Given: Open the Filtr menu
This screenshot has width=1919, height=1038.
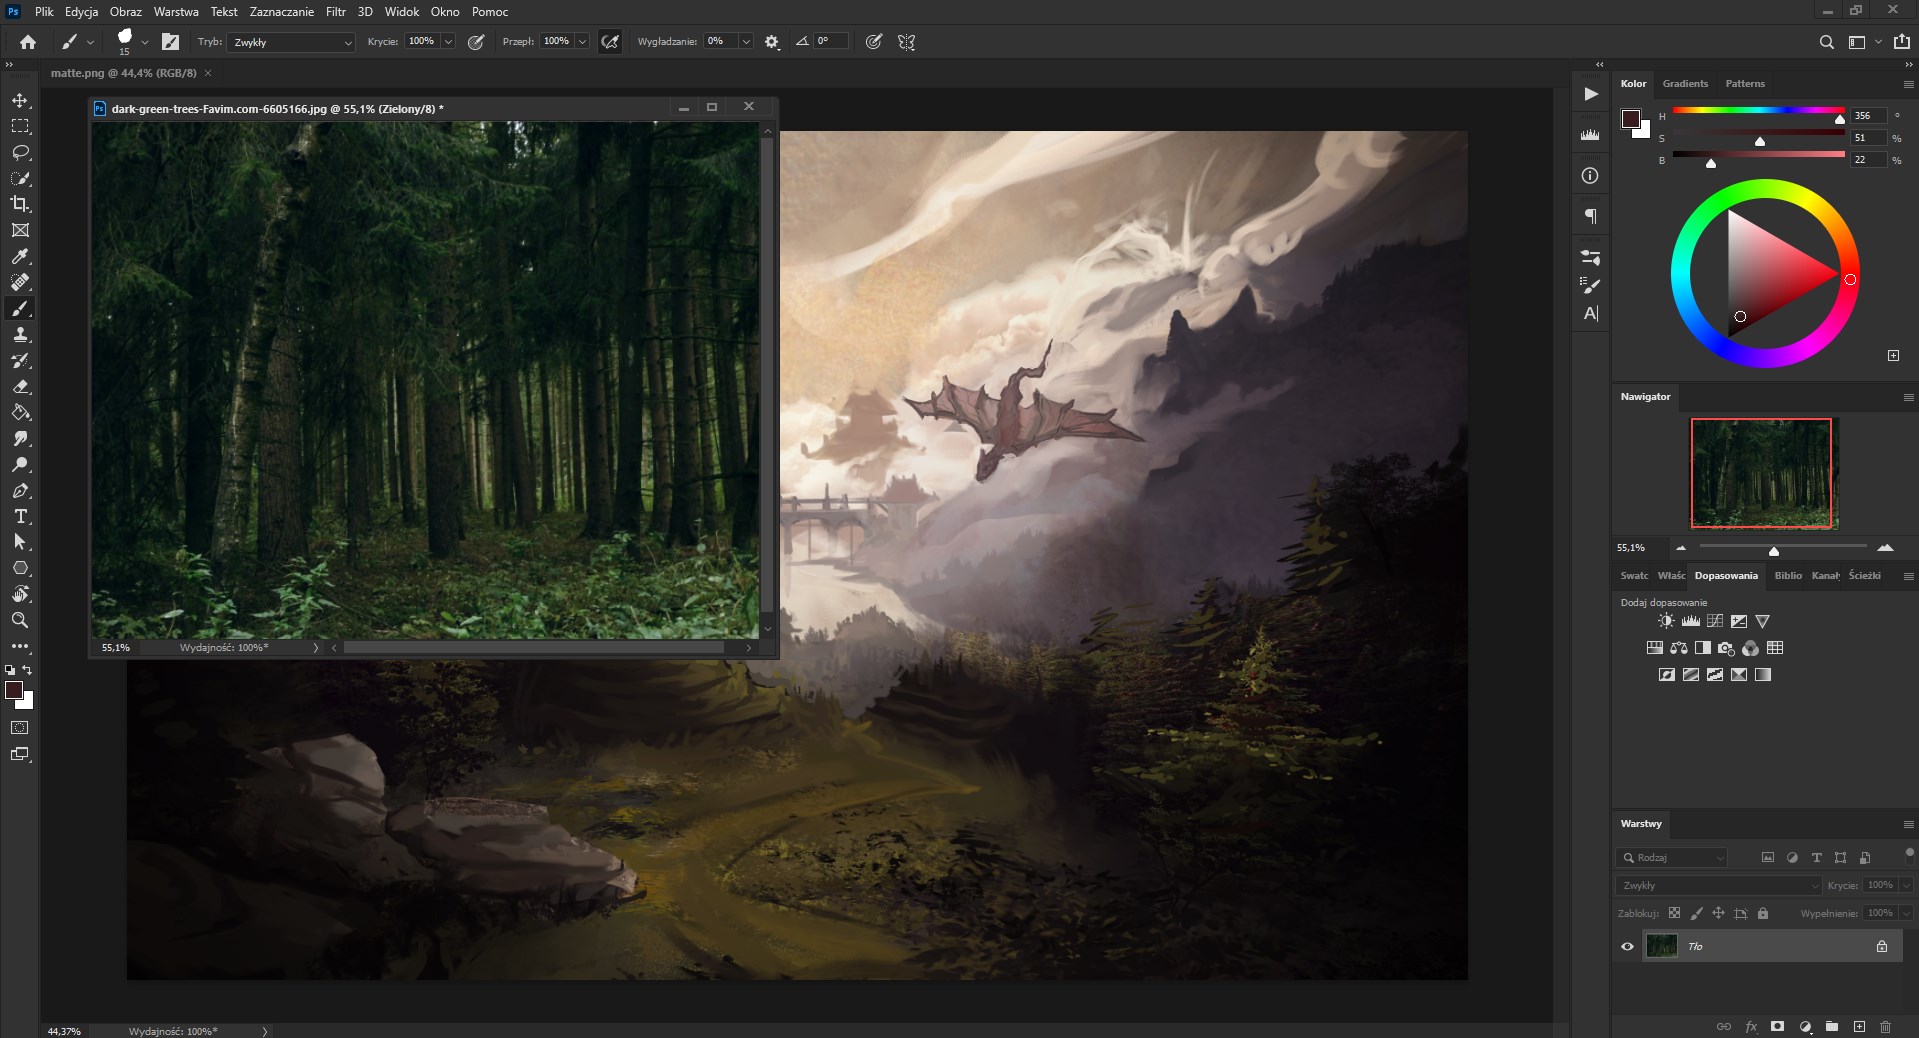Looking at the screenshot, I should pyautogui.click(x=336, y=12).
